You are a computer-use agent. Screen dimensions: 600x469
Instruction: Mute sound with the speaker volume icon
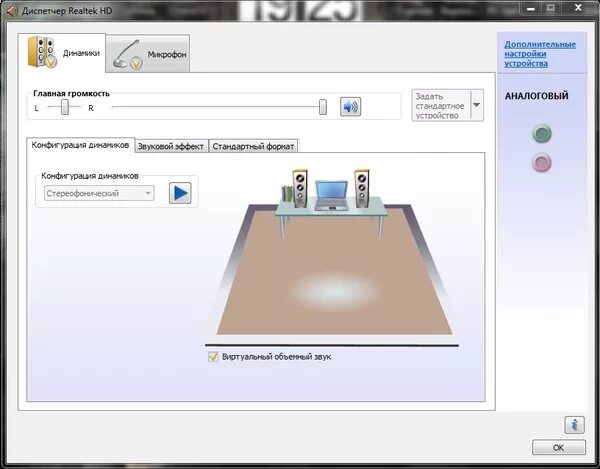(x=350, y=107)
